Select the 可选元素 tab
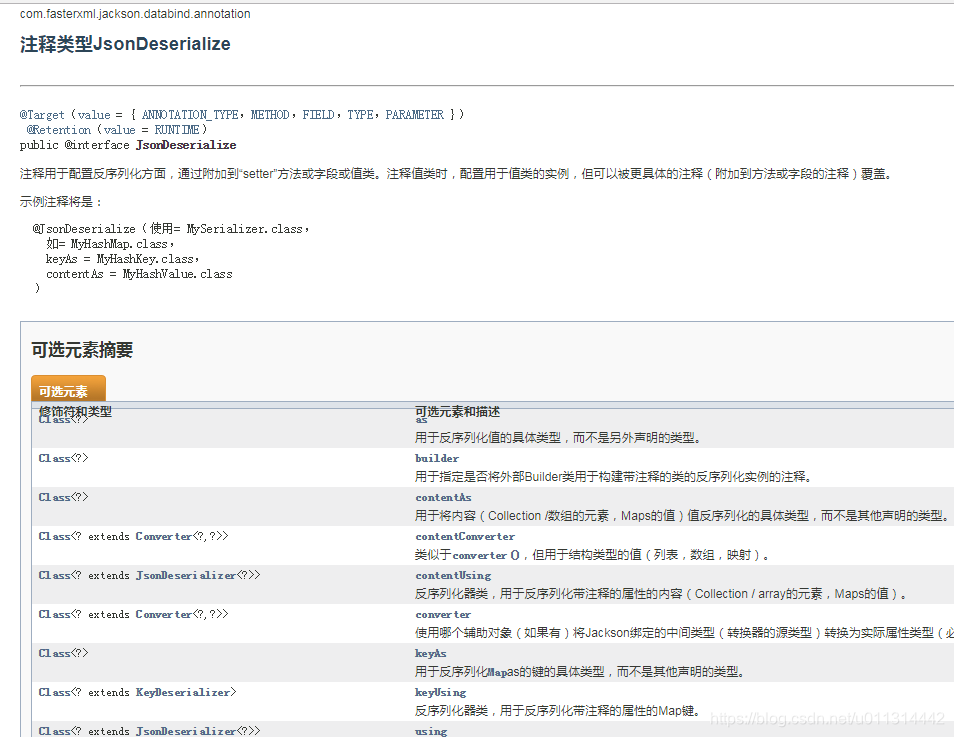954x737 pixels. click(x=68, y=389)
